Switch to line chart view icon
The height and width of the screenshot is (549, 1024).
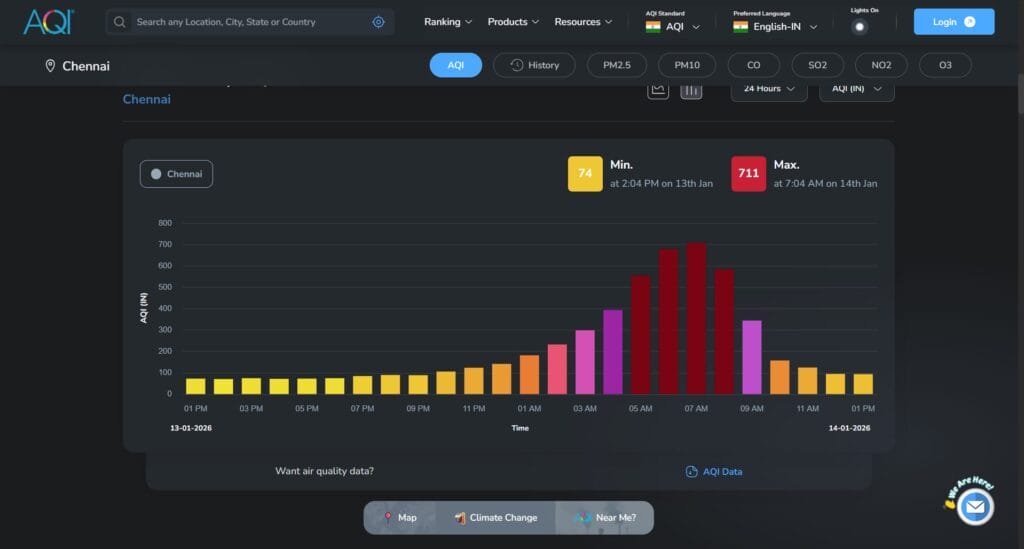[658, 90]
